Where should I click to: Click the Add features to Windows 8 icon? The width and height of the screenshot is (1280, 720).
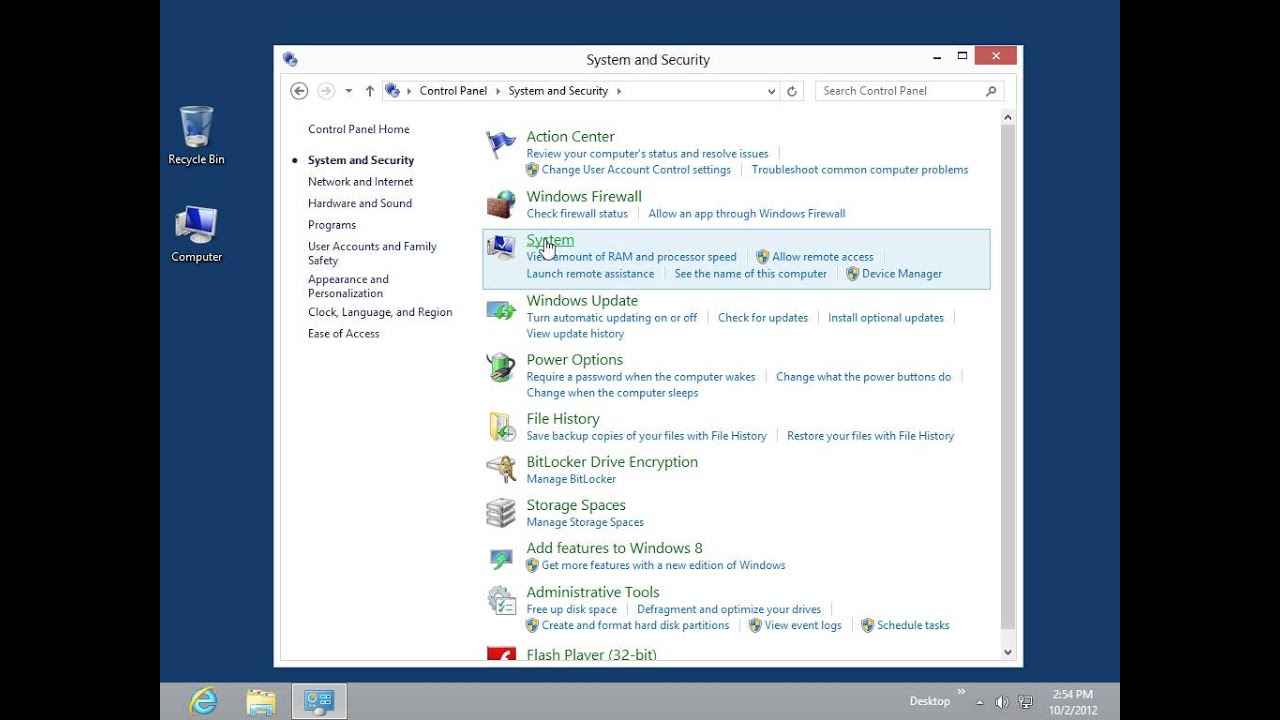501,557
